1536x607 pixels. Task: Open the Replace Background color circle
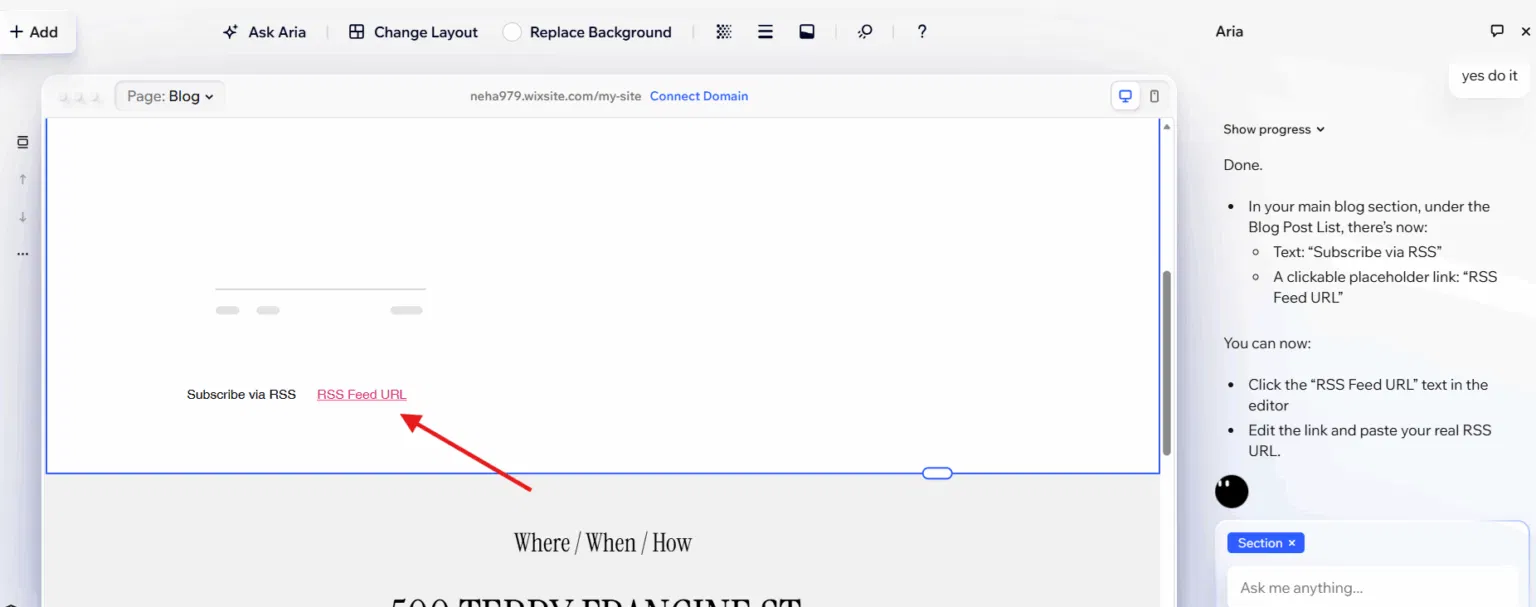[512, 32]
